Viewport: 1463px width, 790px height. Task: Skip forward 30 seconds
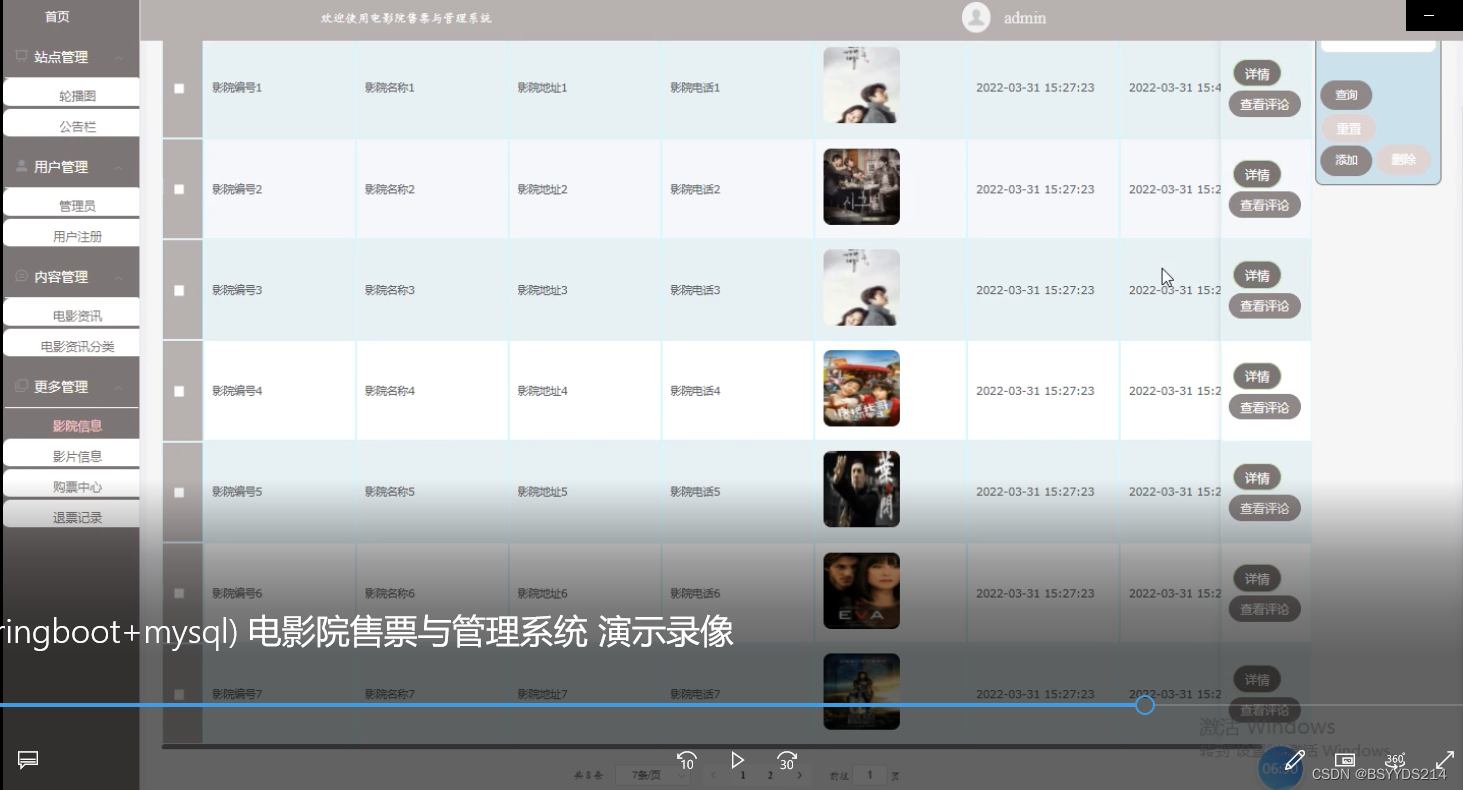[787, 761]
